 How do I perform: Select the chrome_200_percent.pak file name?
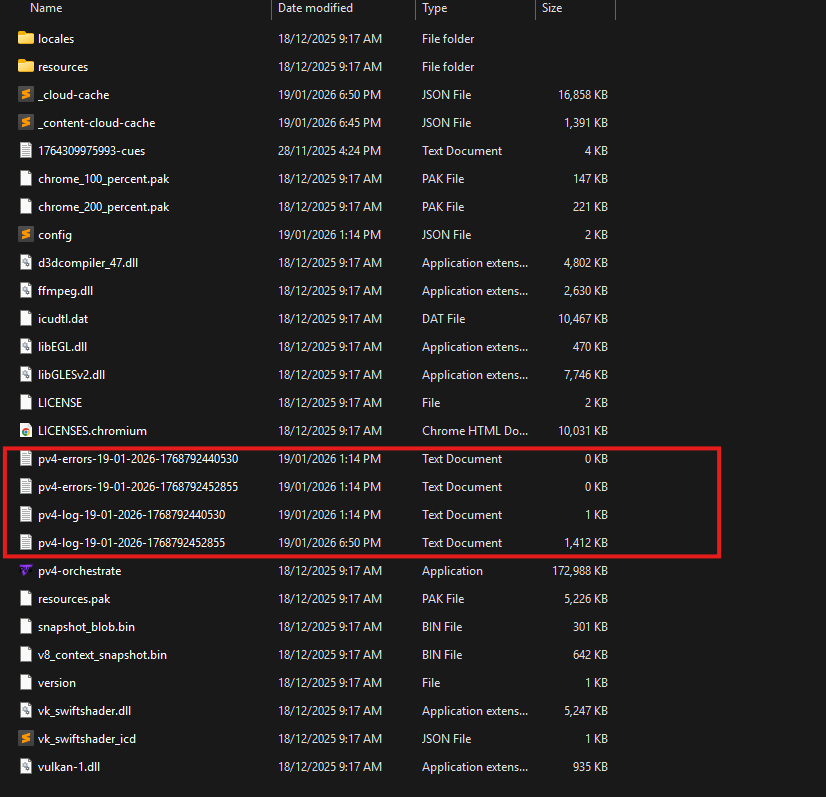pos(104,206)
